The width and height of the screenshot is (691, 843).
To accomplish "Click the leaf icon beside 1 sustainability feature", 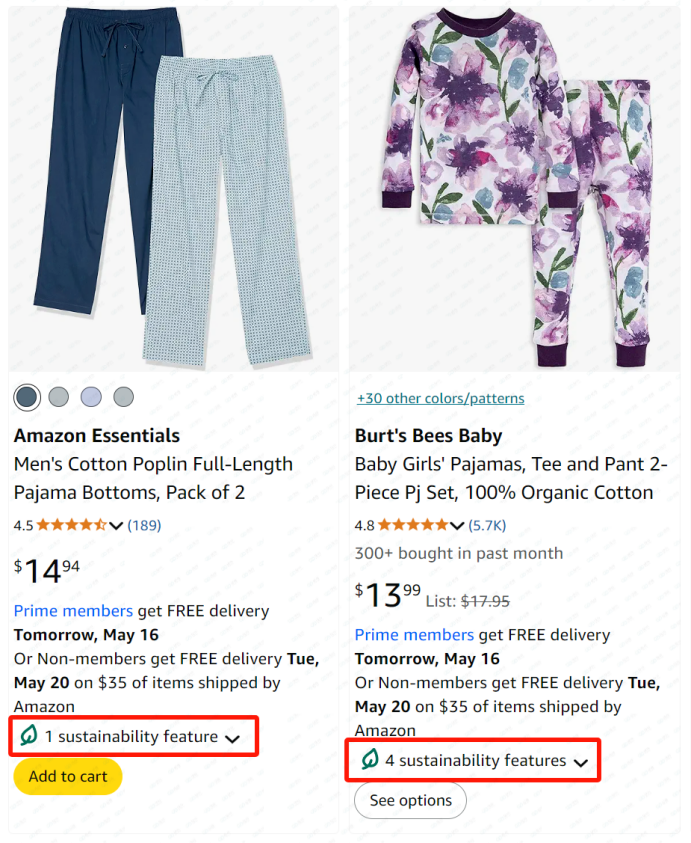I will pos(29,735).
